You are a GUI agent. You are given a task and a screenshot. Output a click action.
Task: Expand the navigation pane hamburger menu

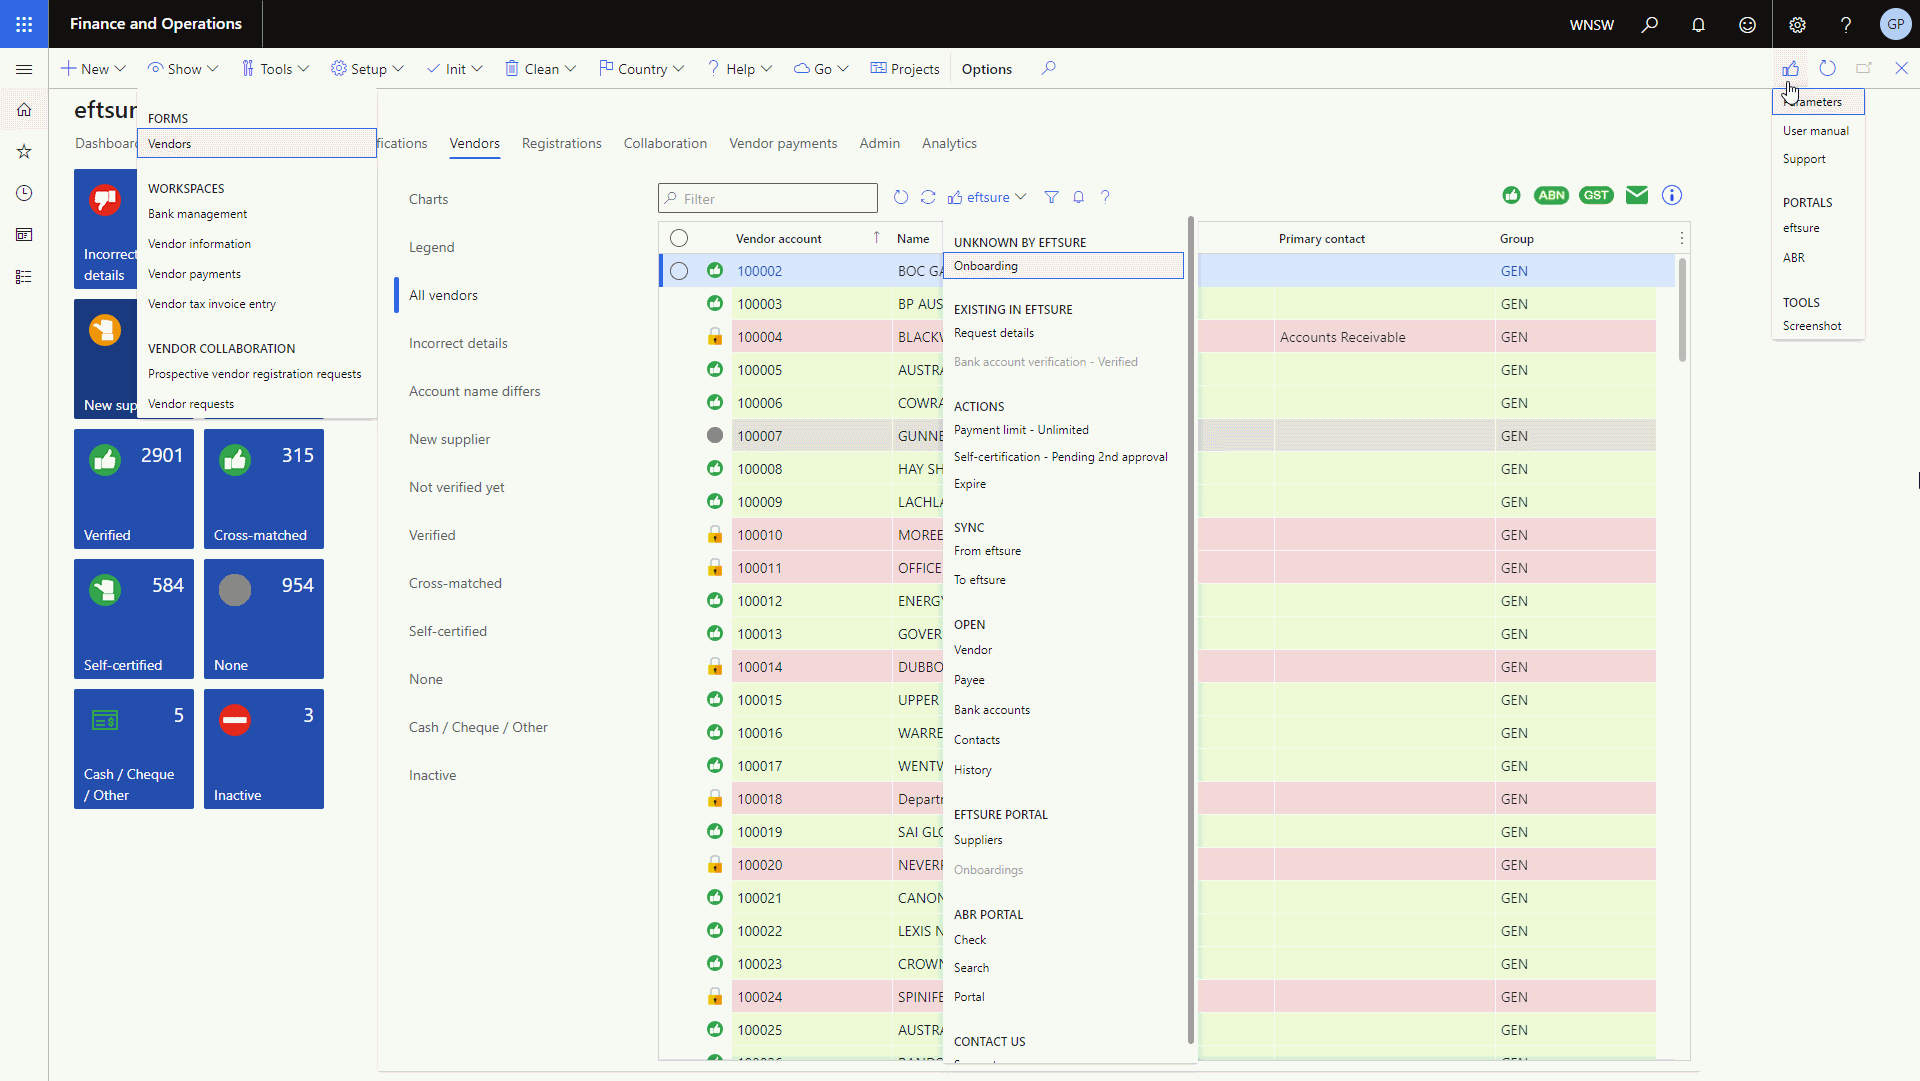[24, 69]
